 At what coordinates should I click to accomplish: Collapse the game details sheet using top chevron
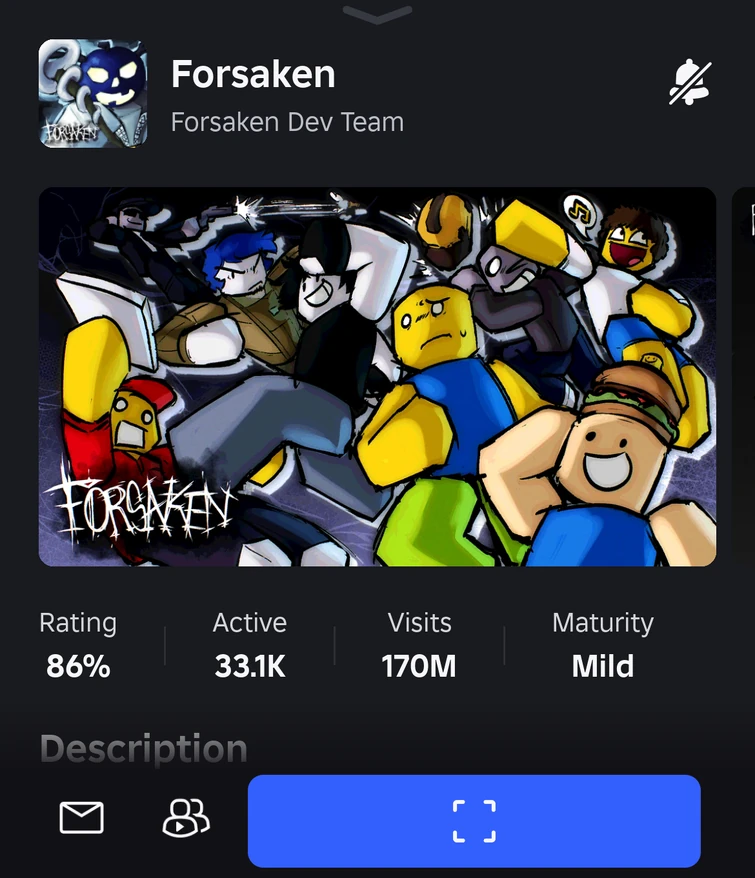pos(377,14)
